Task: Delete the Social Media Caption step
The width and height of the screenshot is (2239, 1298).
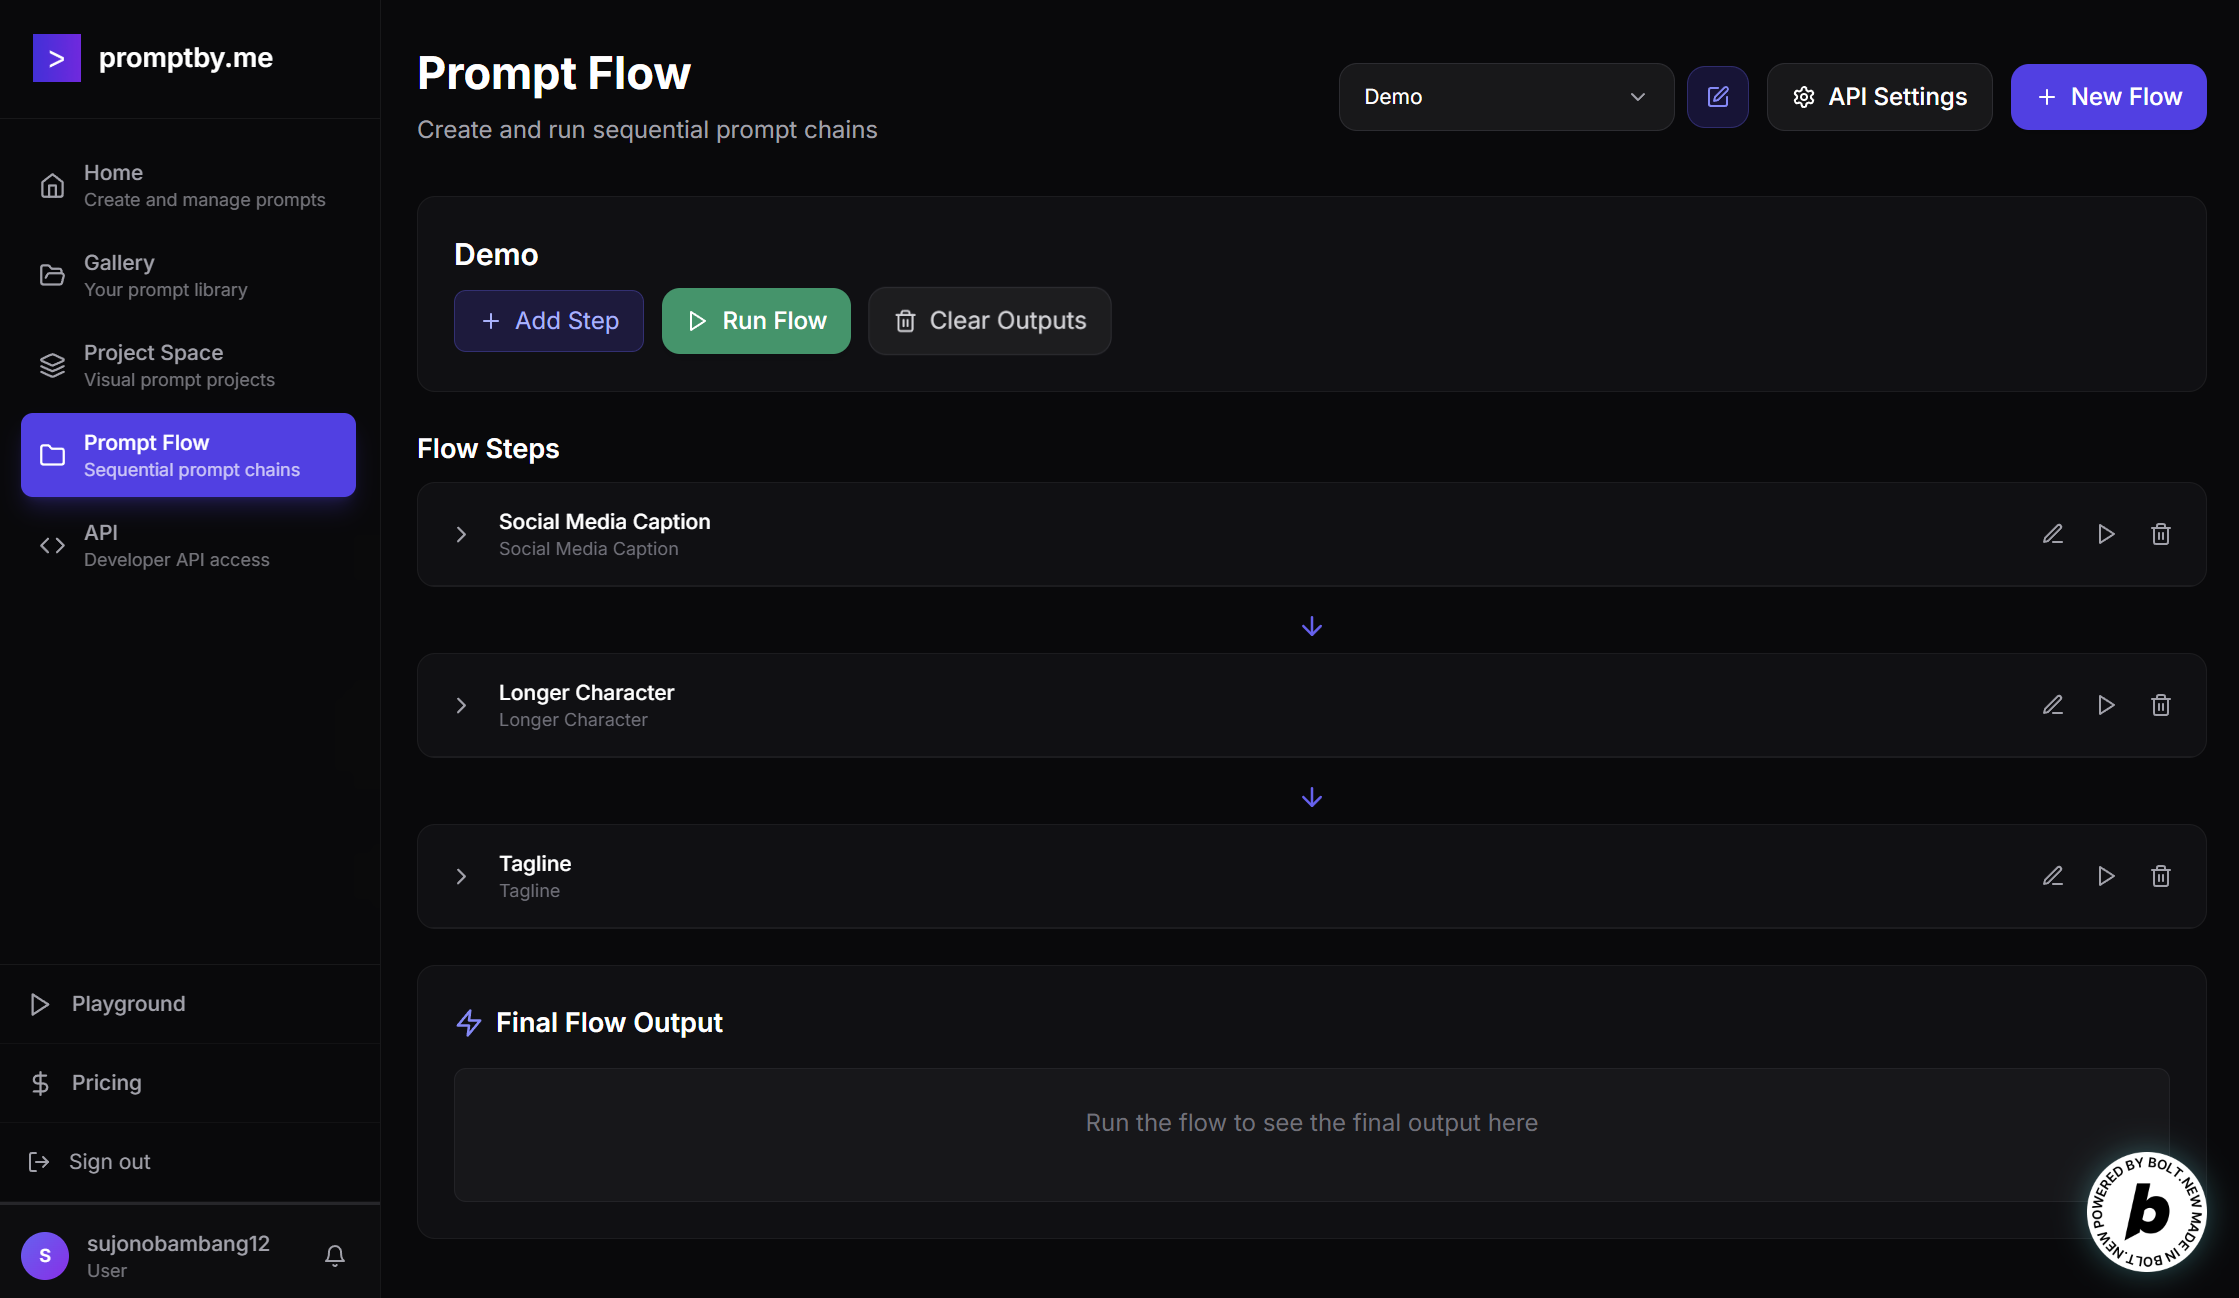Action: (x=2160, y=534)
